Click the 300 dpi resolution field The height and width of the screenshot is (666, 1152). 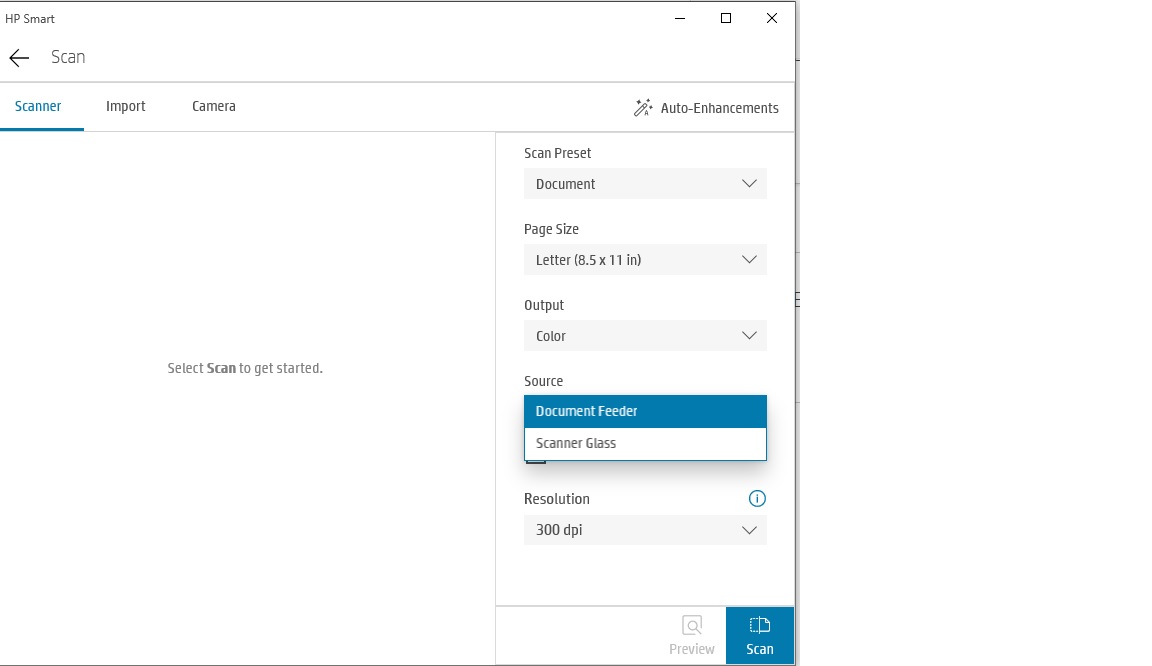coord(645,530)
